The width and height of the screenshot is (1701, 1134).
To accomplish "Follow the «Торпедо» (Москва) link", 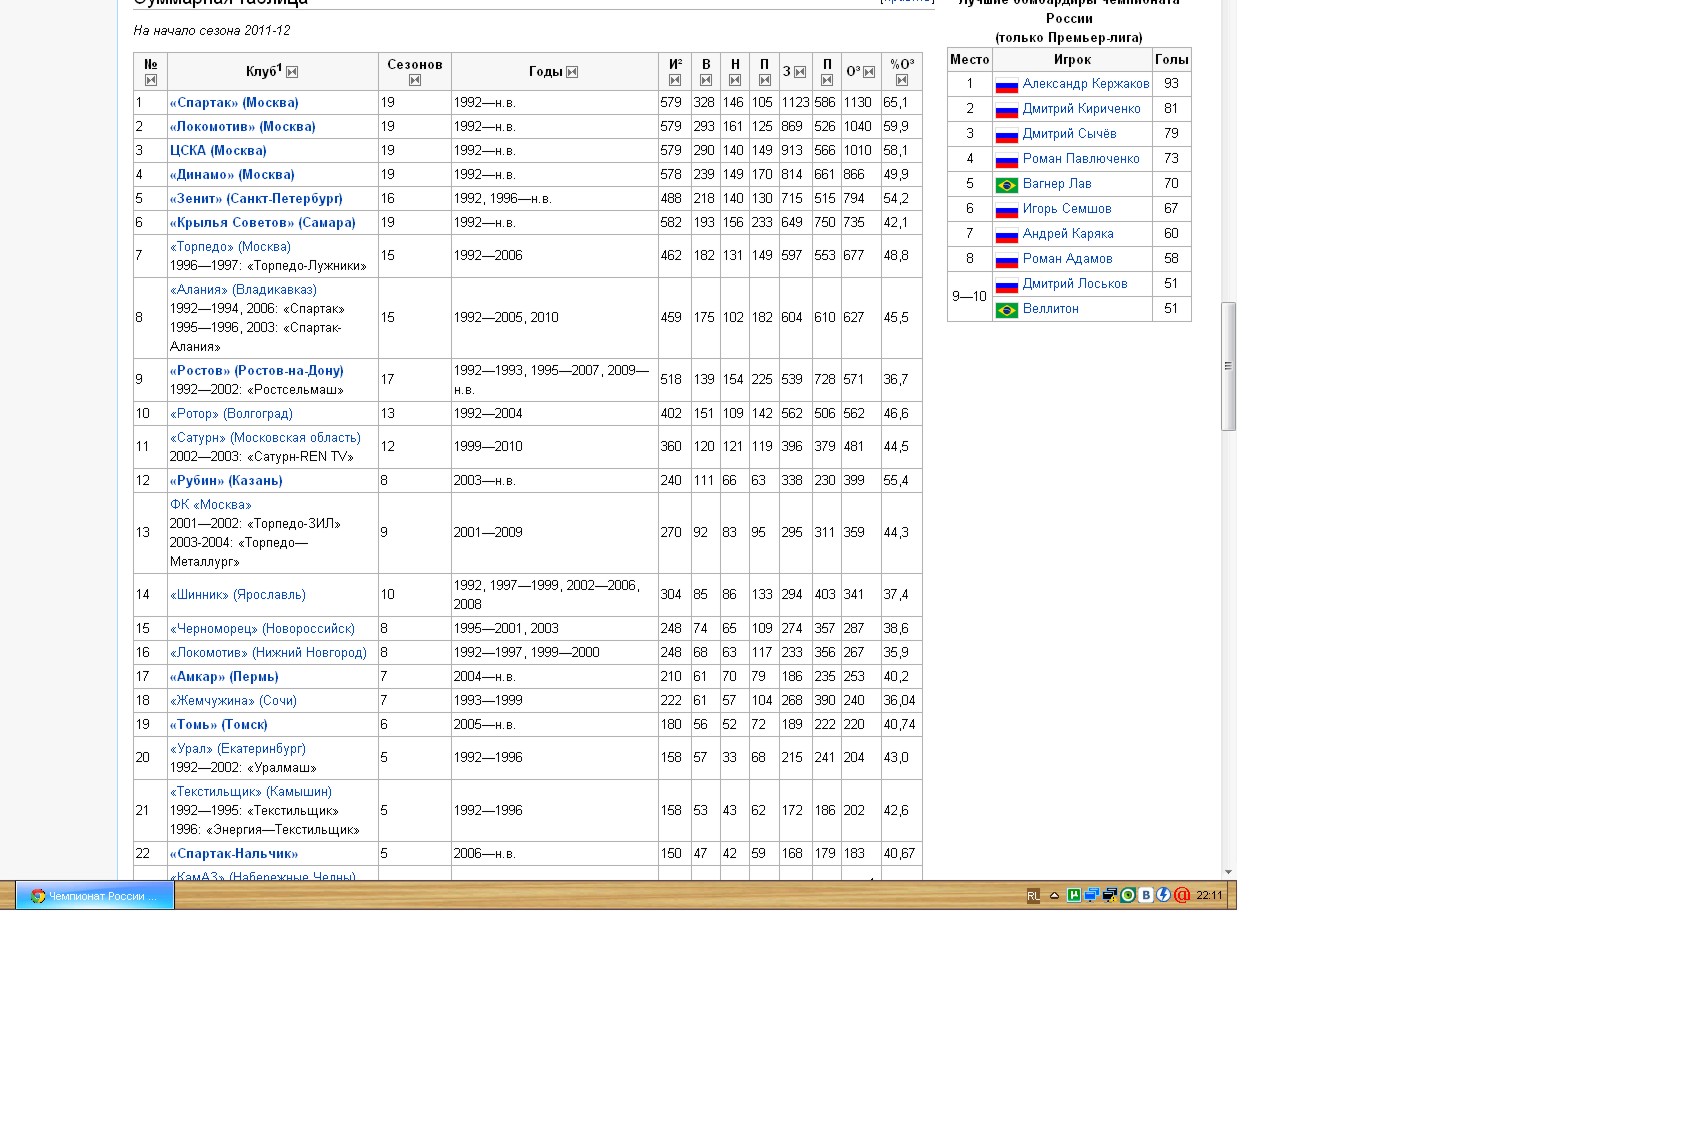I will tap(230, 246).
